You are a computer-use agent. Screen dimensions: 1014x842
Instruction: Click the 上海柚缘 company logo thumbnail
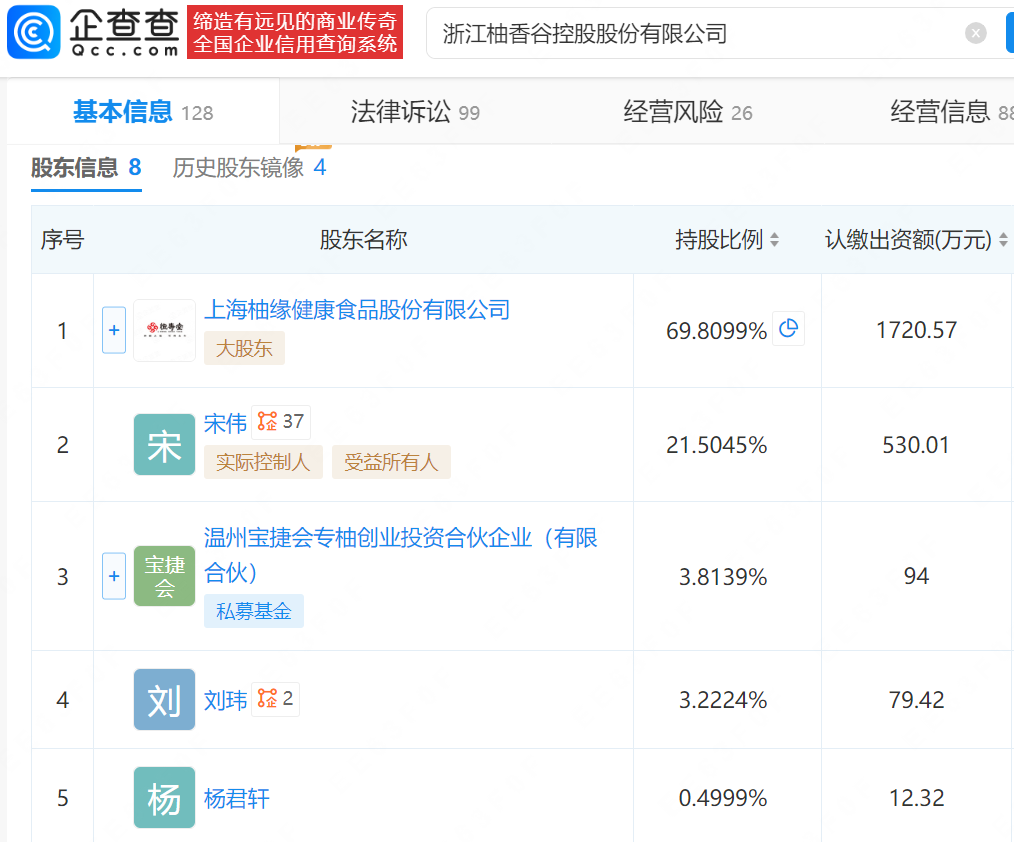click(164, 330)
